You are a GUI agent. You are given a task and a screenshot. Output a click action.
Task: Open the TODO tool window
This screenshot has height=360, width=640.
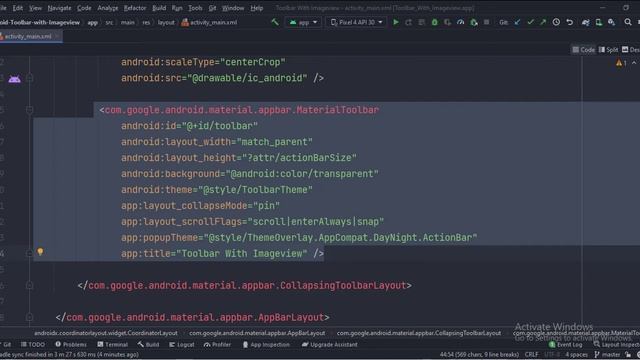(x=33, y=344)
